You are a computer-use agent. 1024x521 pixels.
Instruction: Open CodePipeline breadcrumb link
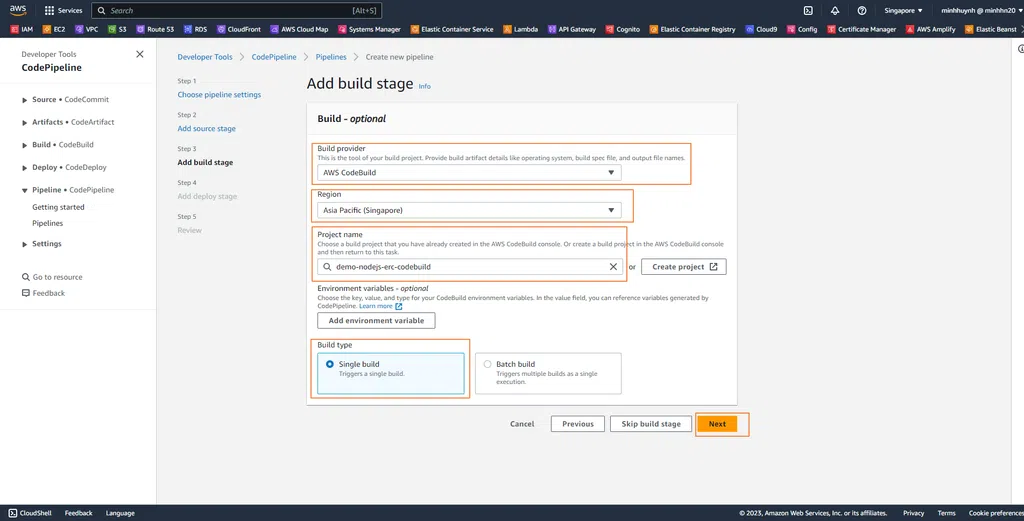click(x=274, y=57)
